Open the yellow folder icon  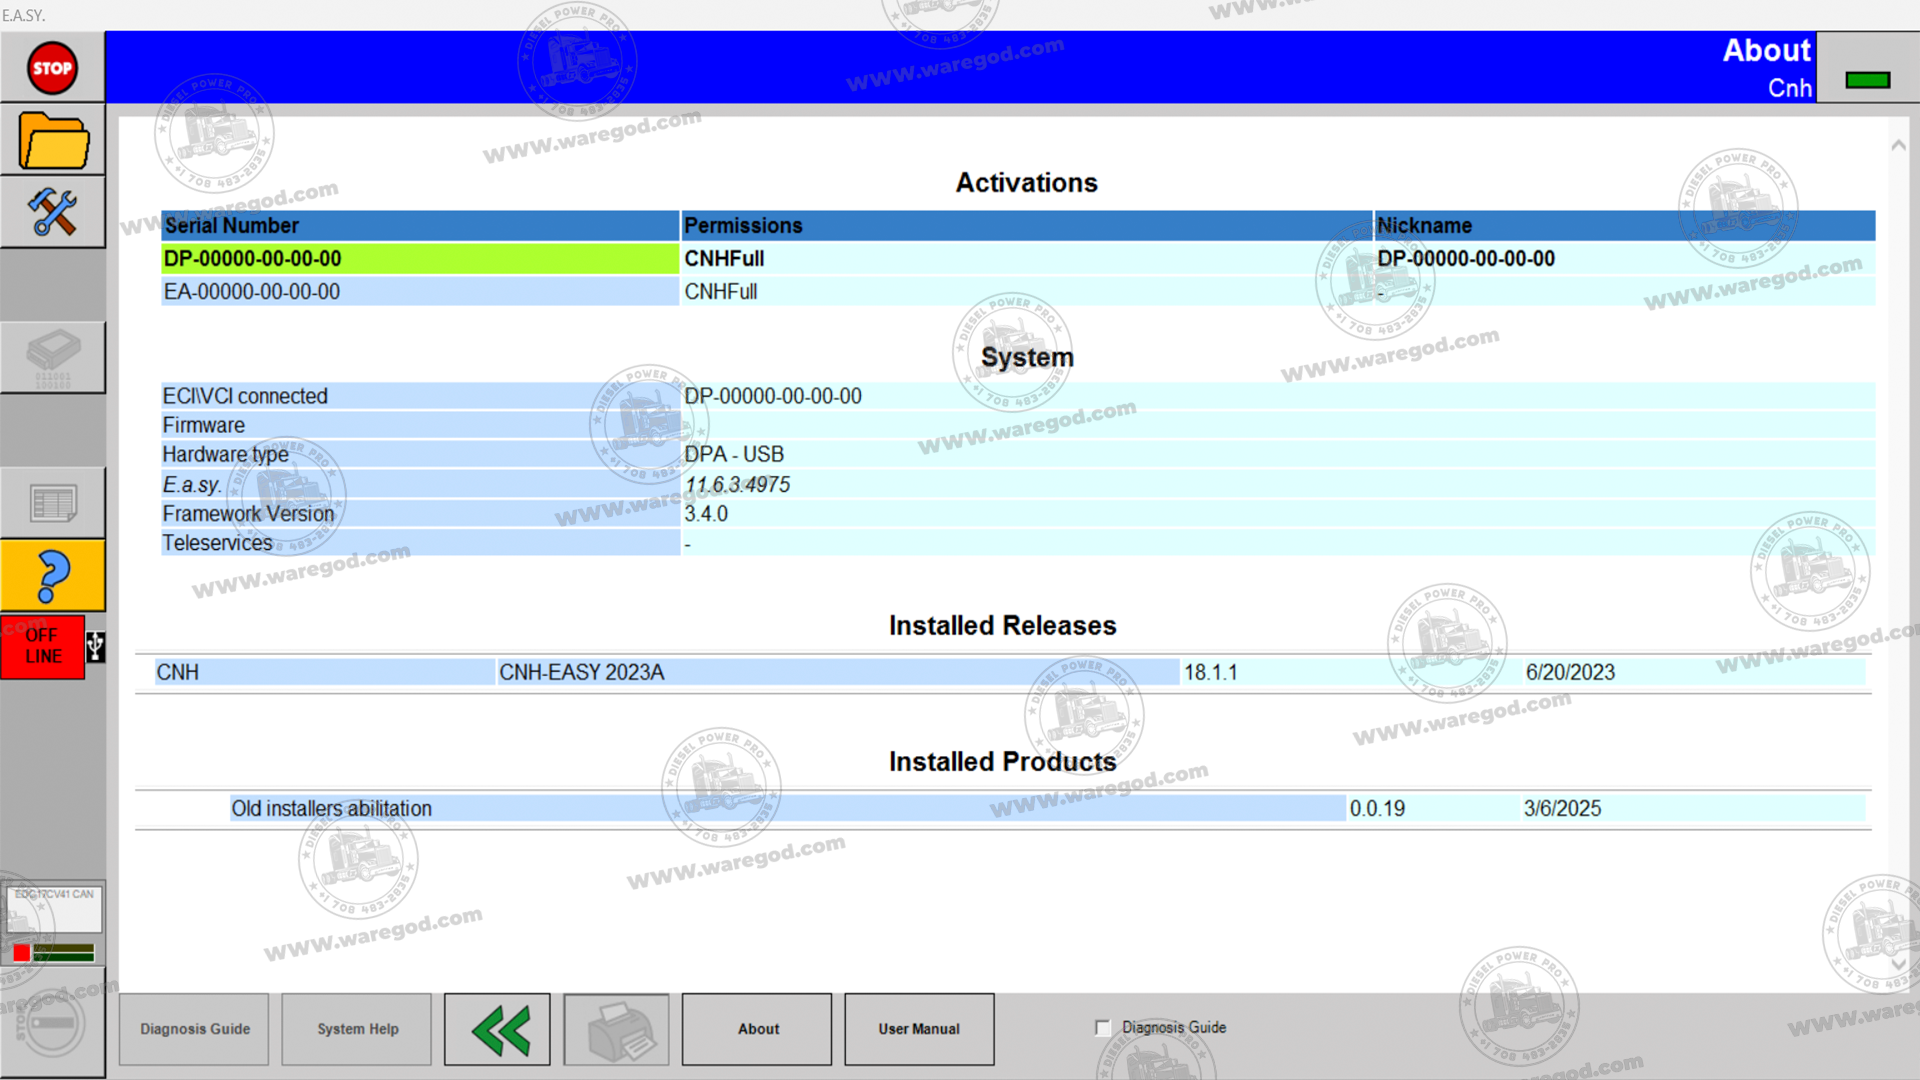click(x=52, y=141)
